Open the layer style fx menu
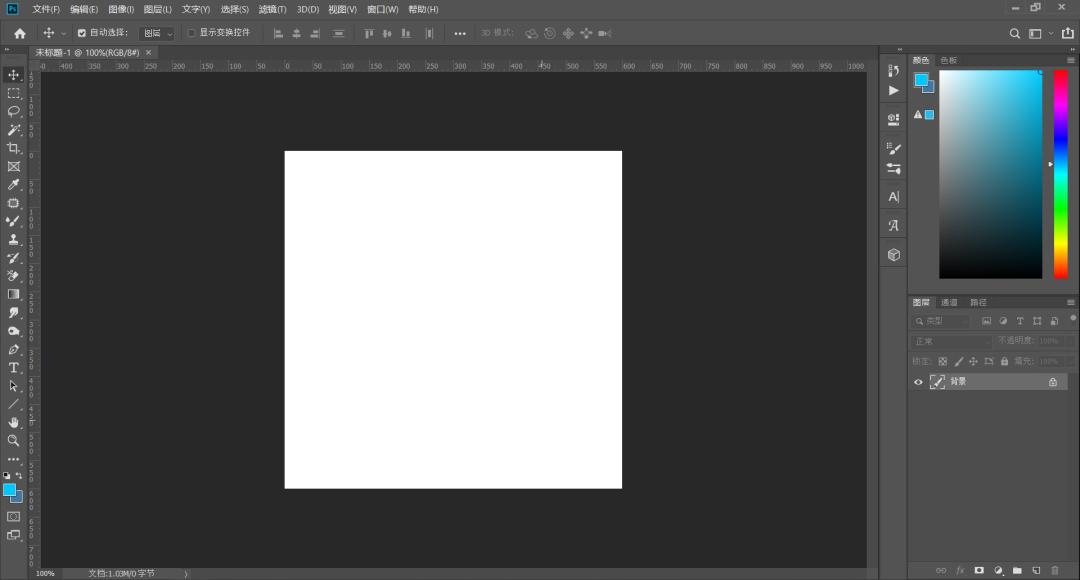The image size is (1080, 580). coord(960,570)
